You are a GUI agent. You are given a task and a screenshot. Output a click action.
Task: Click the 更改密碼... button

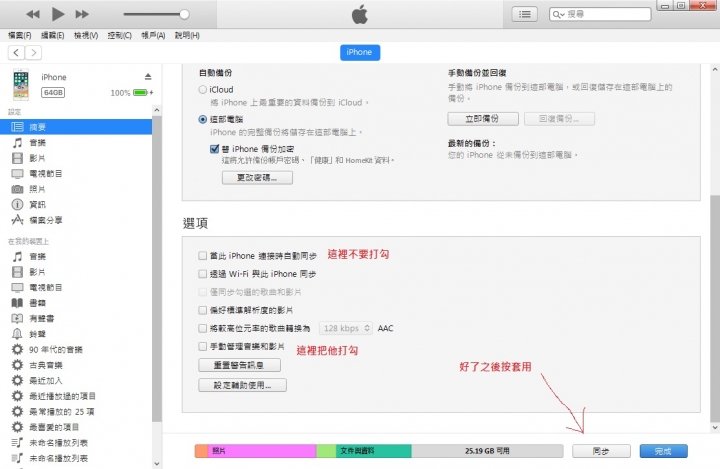tap(257, 178)
